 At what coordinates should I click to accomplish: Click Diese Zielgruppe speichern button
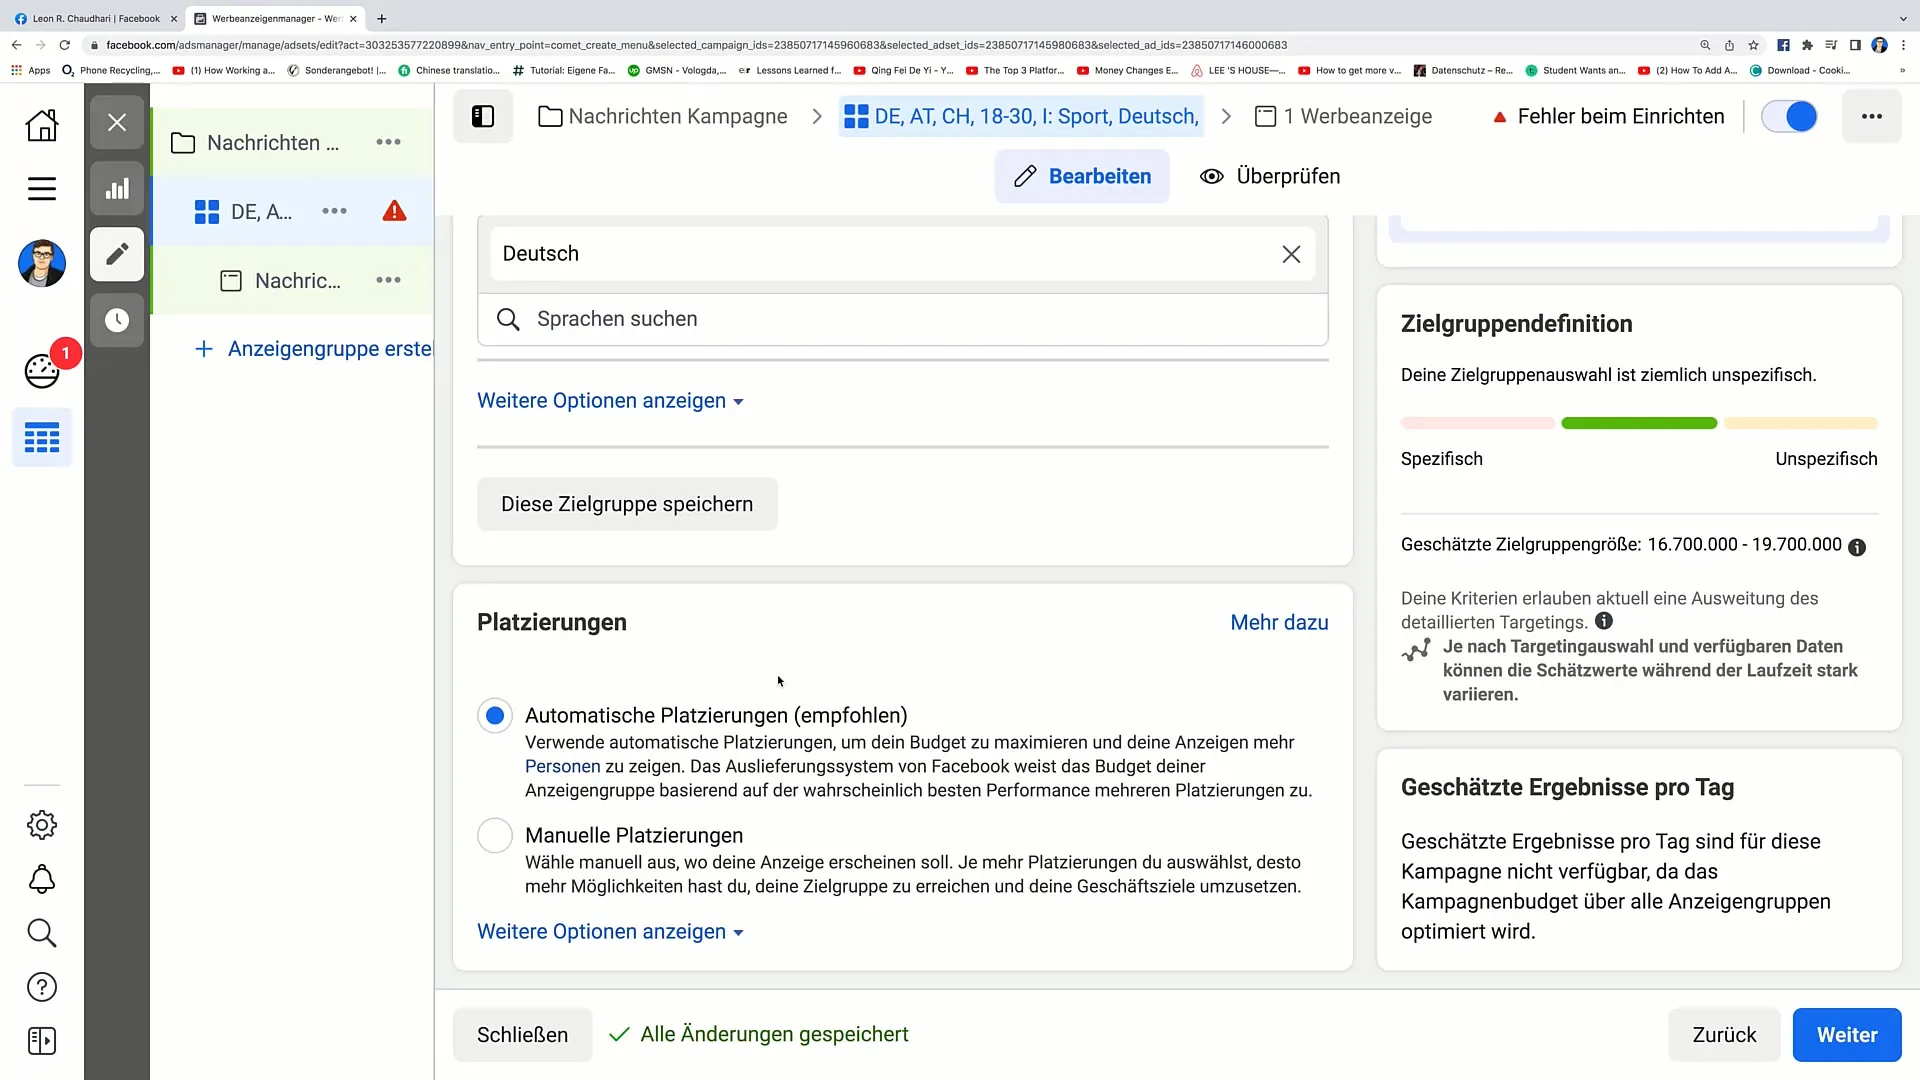[x=627, y=504]
